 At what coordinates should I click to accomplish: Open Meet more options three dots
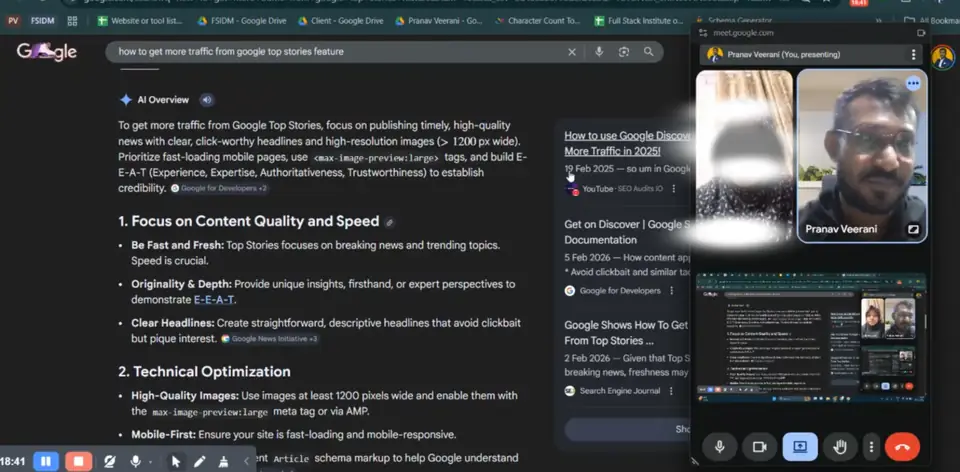871,447
